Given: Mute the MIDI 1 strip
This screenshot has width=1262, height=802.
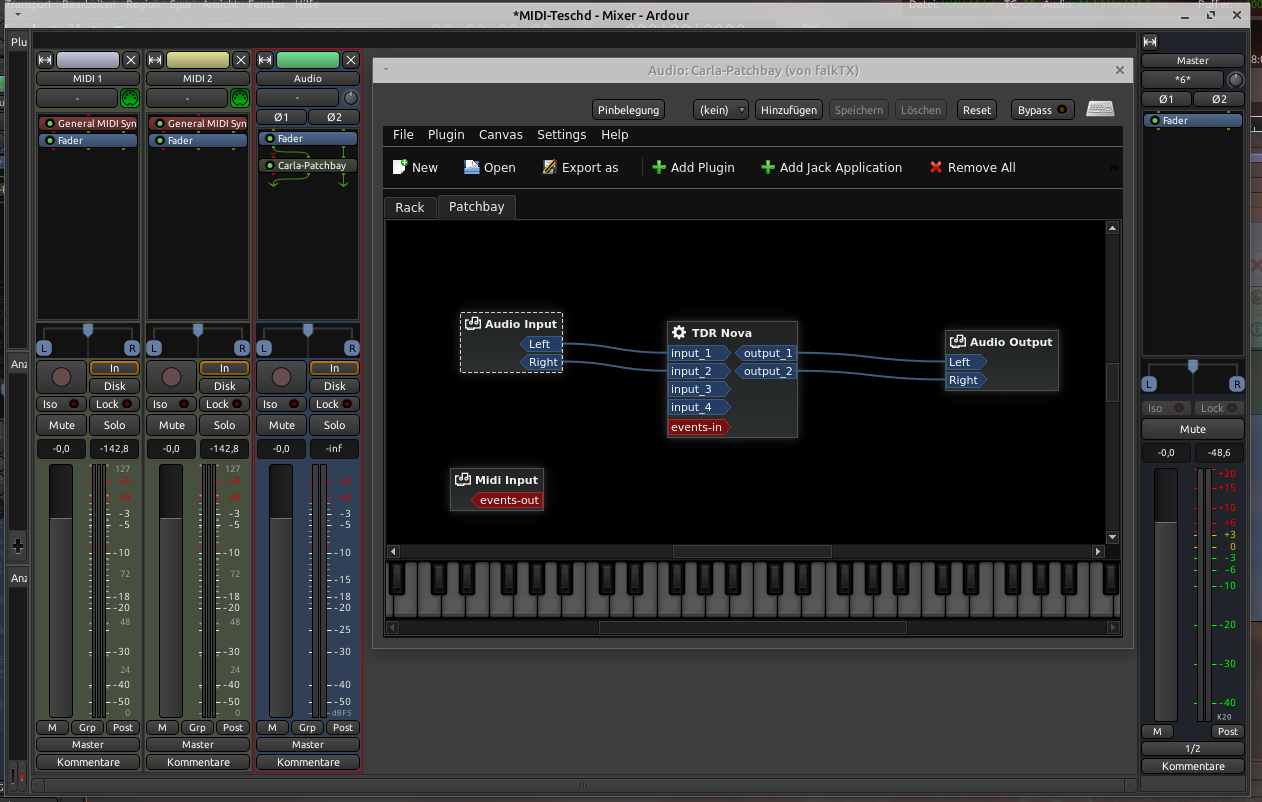Looking at the screenshot, I should point(62,425).
